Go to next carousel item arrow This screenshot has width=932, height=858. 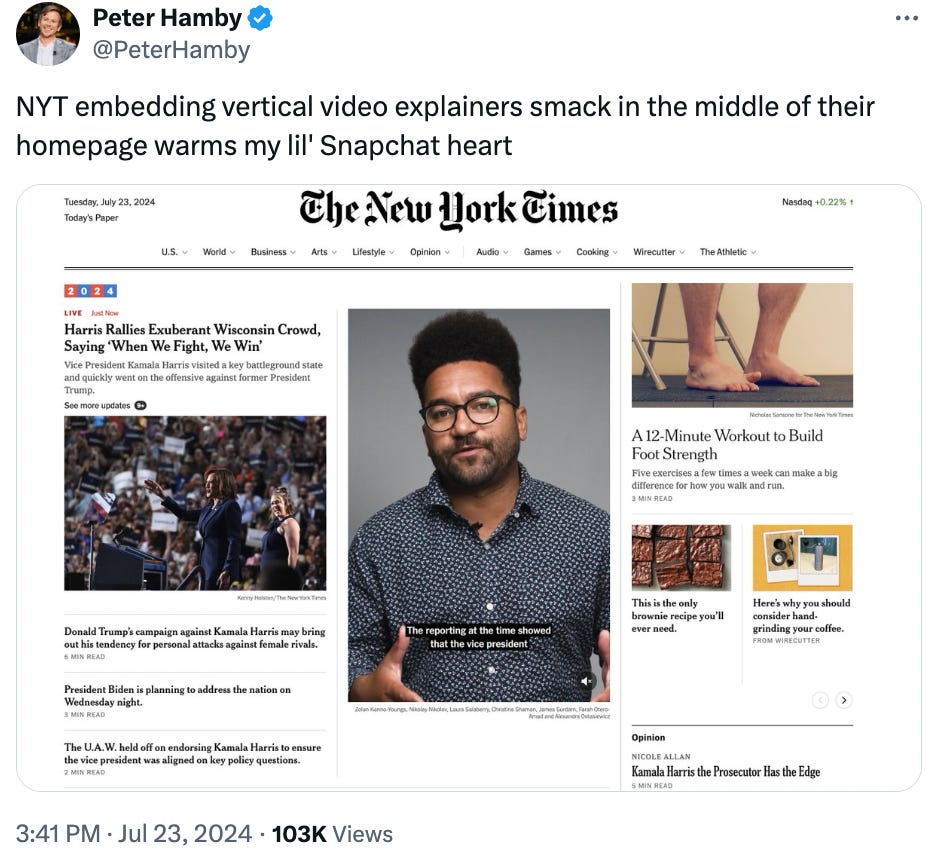pyautogui.click(x=843, y=700)
